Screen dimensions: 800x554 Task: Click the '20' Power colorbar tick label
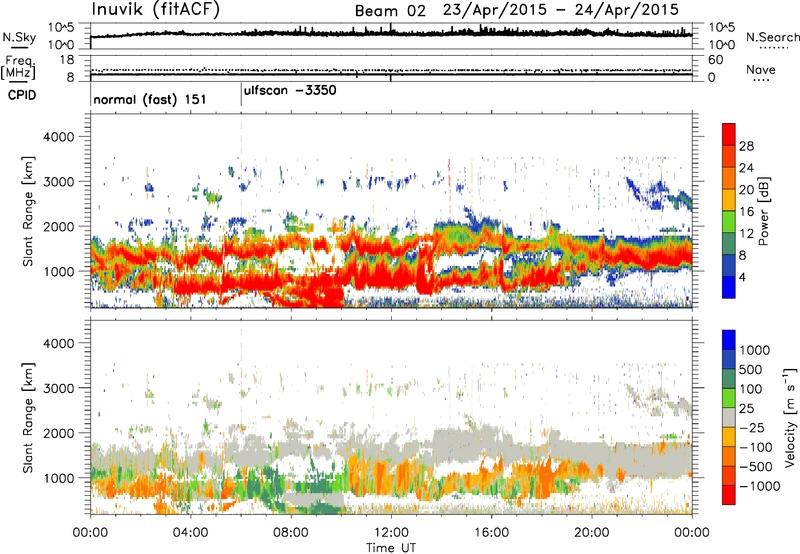point(746,190)
